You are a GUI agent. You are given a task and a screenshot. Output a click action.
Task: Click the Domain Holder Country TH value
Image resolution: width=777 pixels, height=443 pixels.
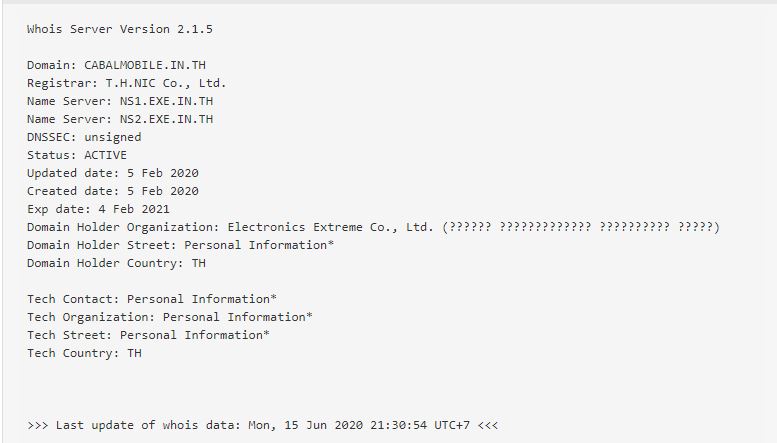[x=199, y=263]
